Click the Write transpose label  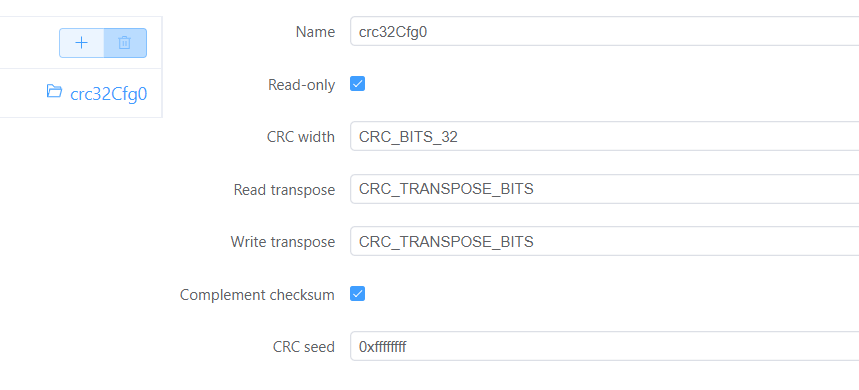pos(283,242)
